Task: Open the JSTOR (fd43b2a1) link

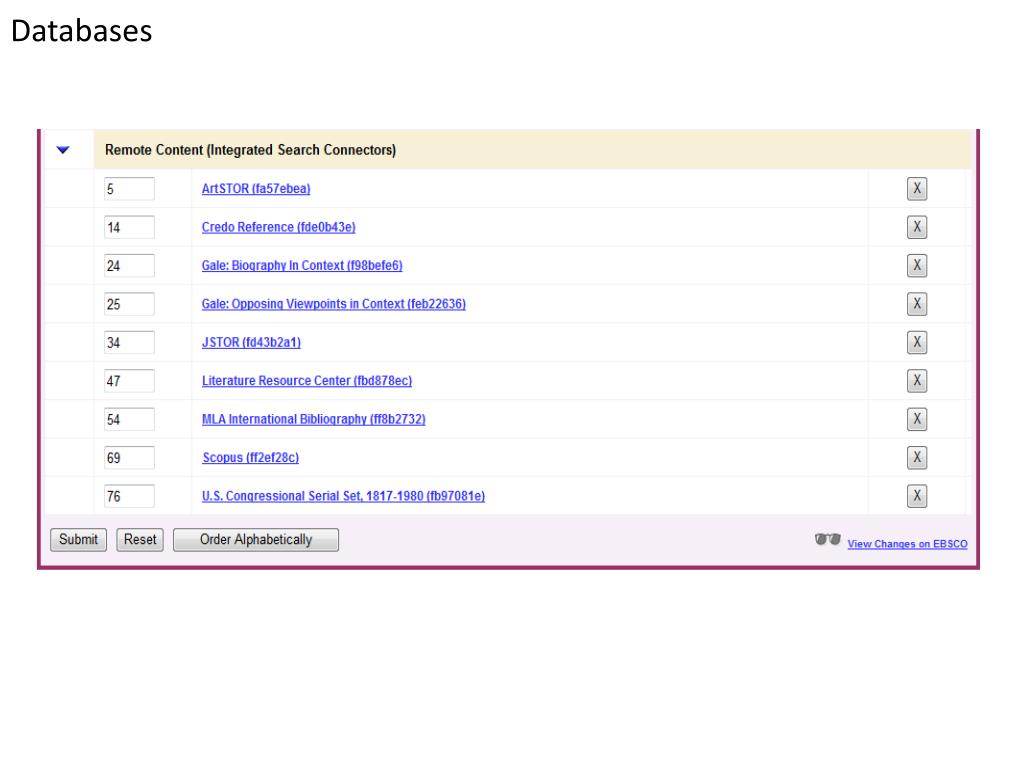Action: (251, 342)
